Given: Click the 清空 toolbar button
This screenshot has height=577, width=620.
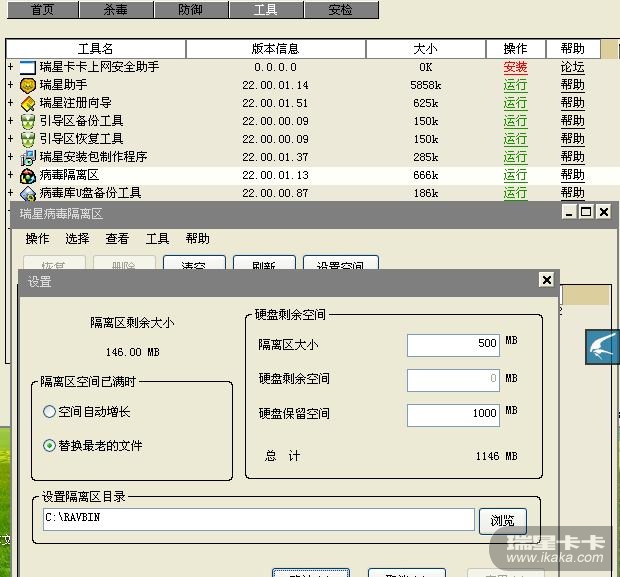Looking at the screenshot, I should [x=194, y=262].
